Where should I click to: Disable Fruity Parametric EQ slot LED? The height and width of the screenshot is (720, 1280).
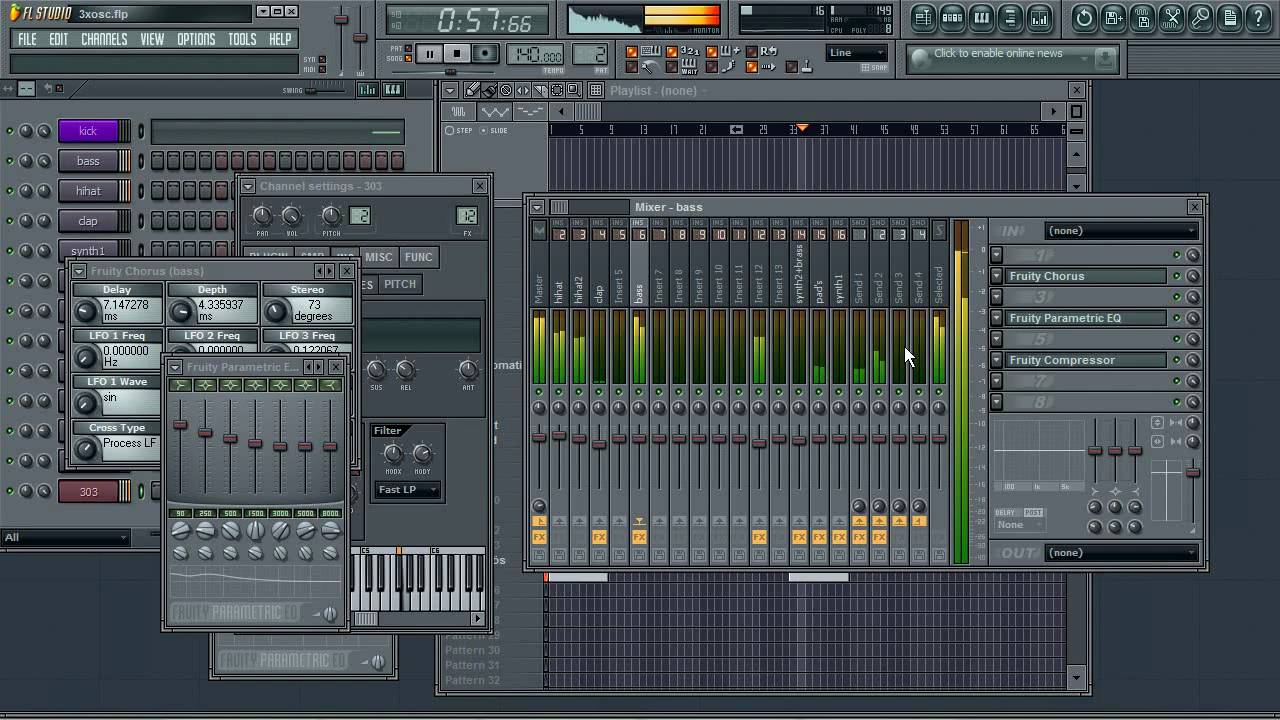click(x=1177, y=318)
